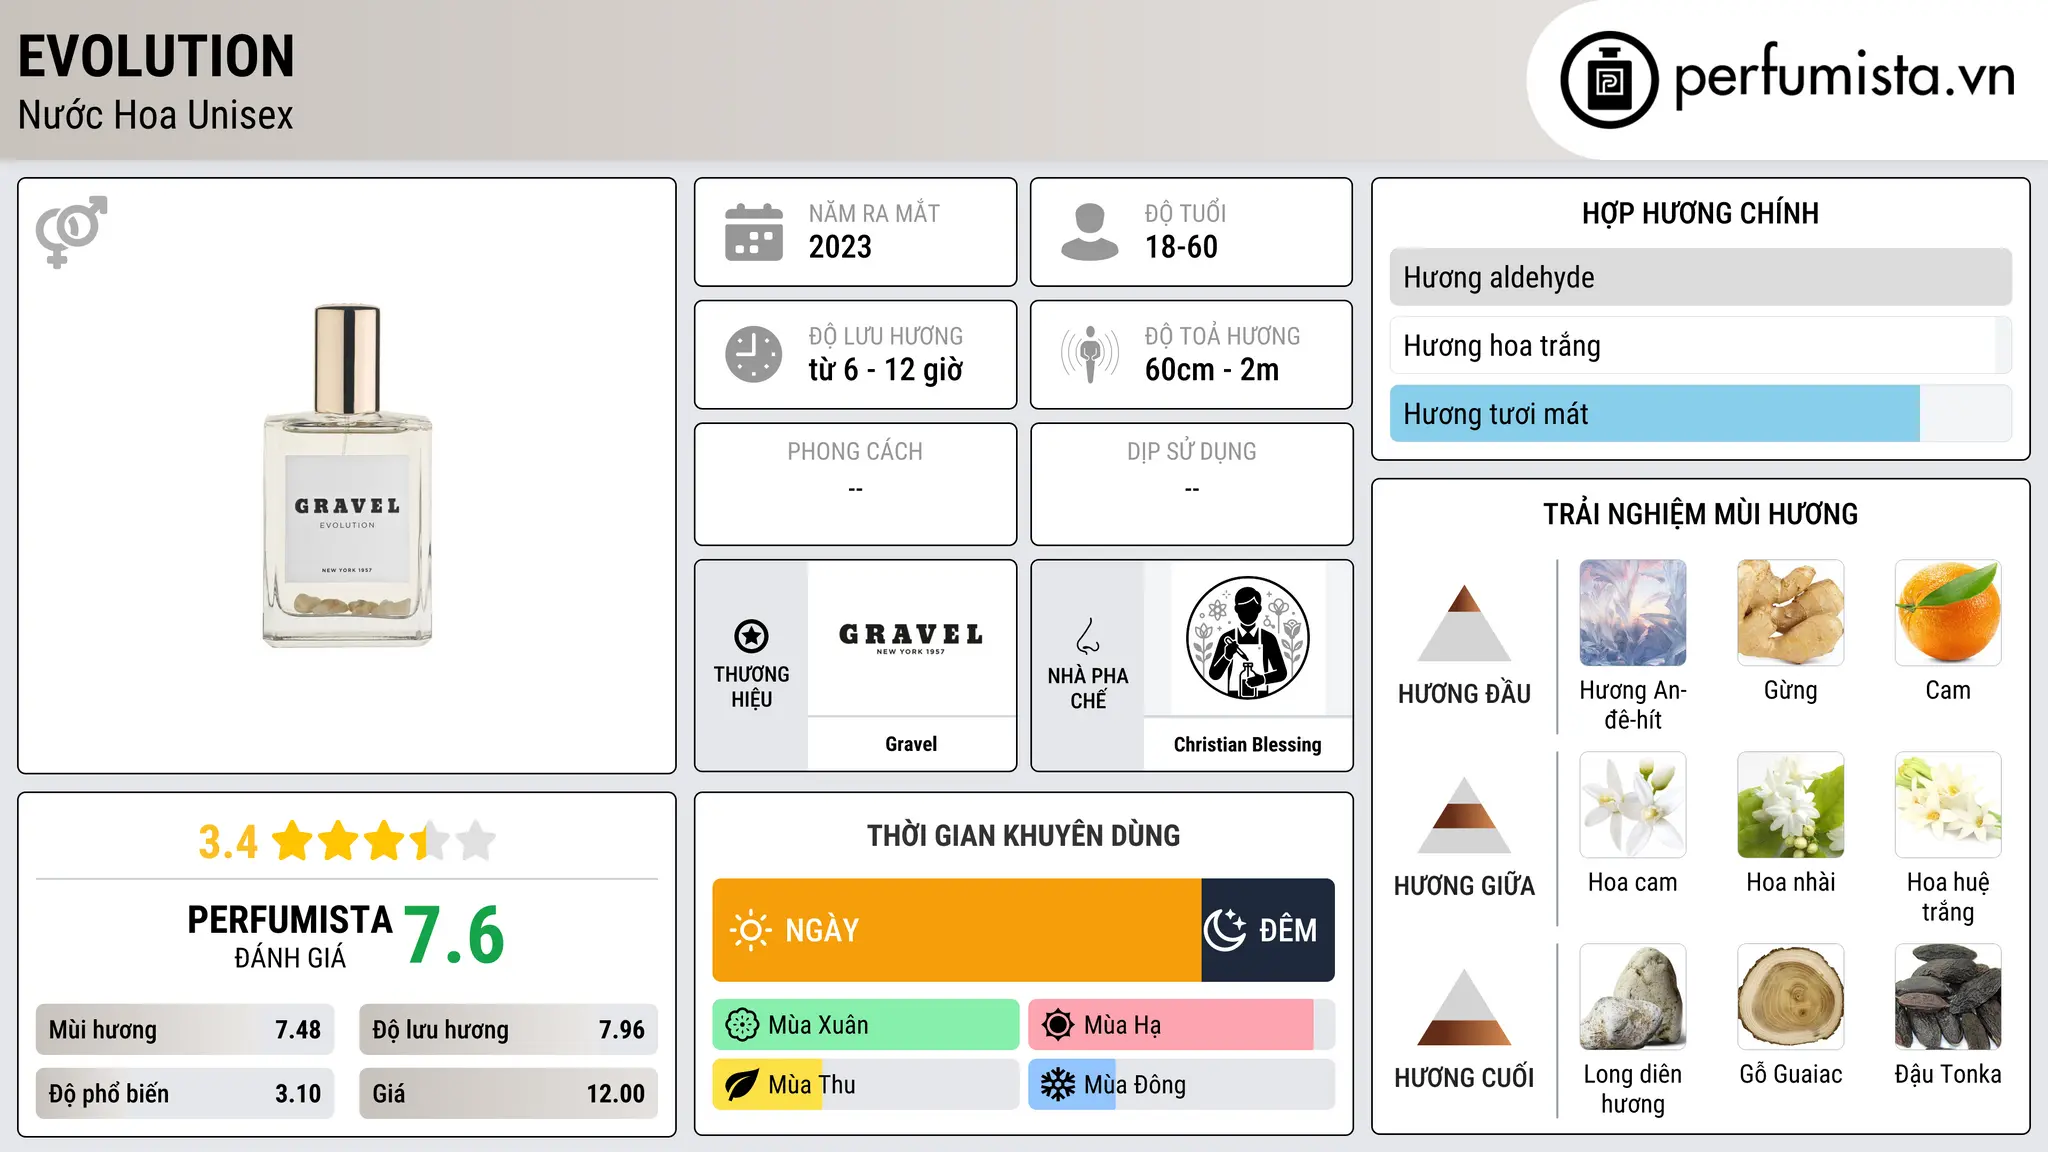This screenshot has width=2048, height=1152.
Task: Click the nose icon above Nhà pha chế
Action: click(x=1088, y=636)
